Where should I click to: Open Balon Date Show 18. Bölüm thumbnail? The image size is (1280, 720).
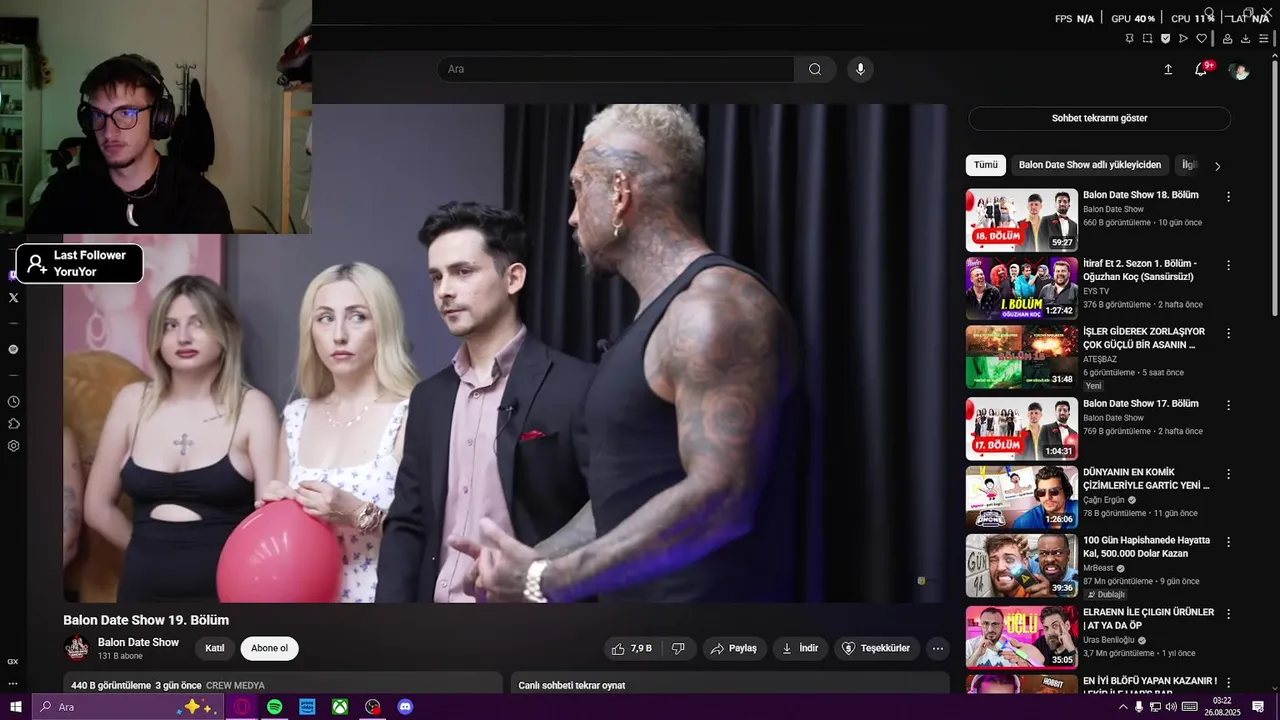click(1021, 220)
